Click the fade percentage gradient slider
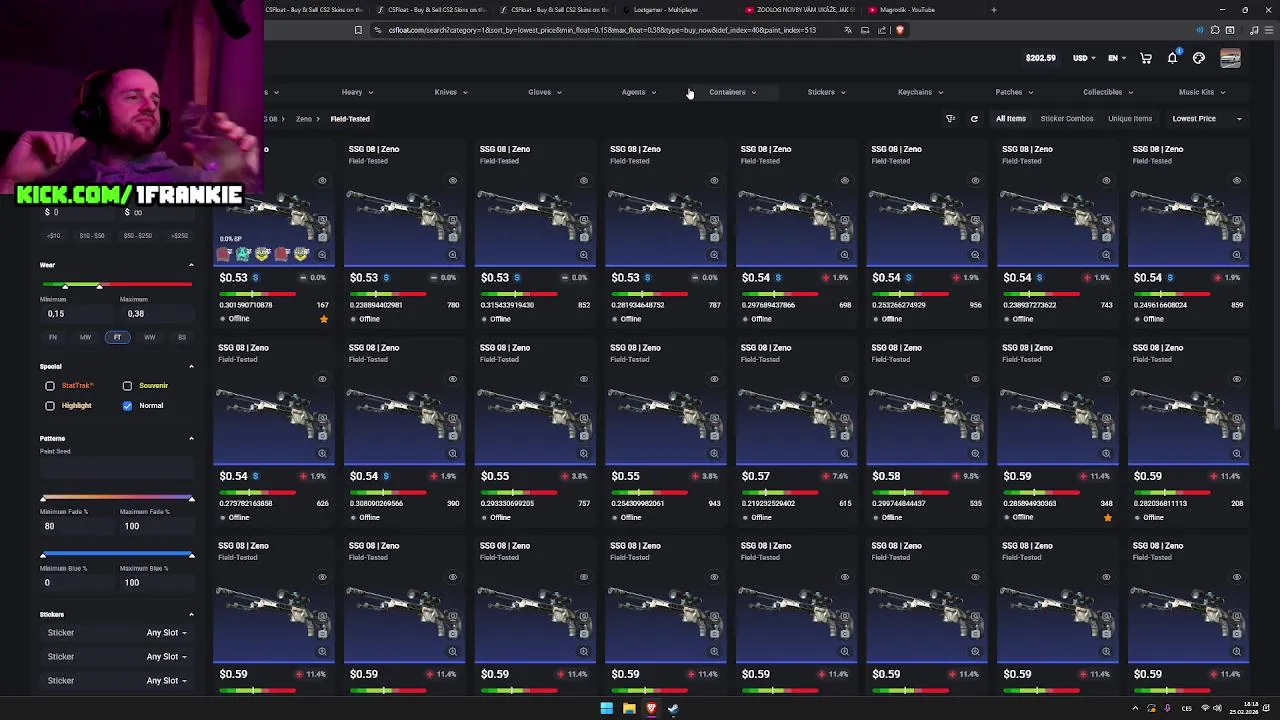The height and width of the screenshot is (720, 1280). click(117, 498)
